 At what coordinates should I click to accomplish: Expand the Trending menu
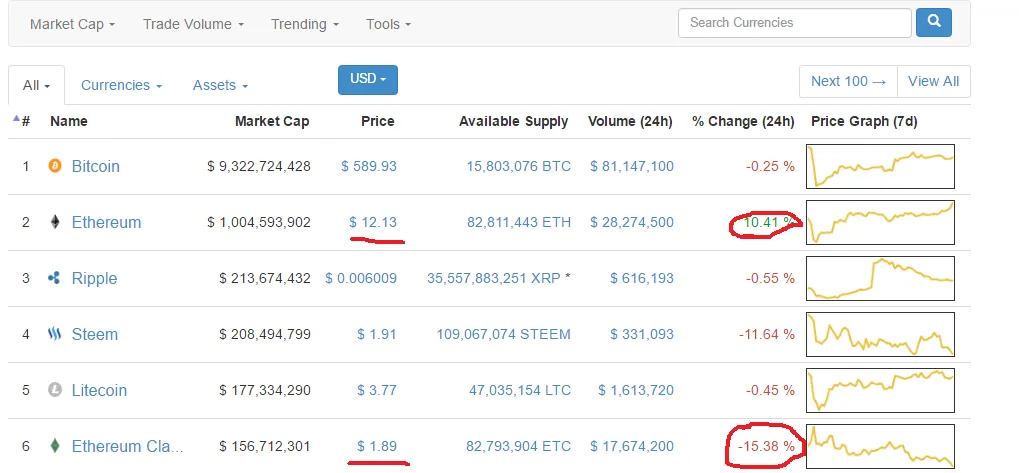(305, 24)
